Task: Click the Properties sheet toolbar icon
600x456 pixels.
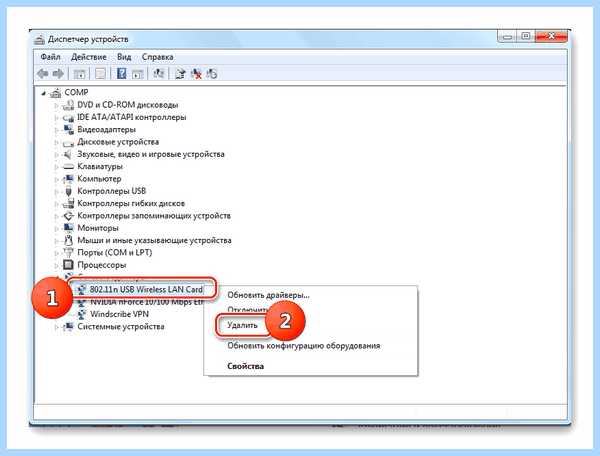Action: (x=100, y=74)
